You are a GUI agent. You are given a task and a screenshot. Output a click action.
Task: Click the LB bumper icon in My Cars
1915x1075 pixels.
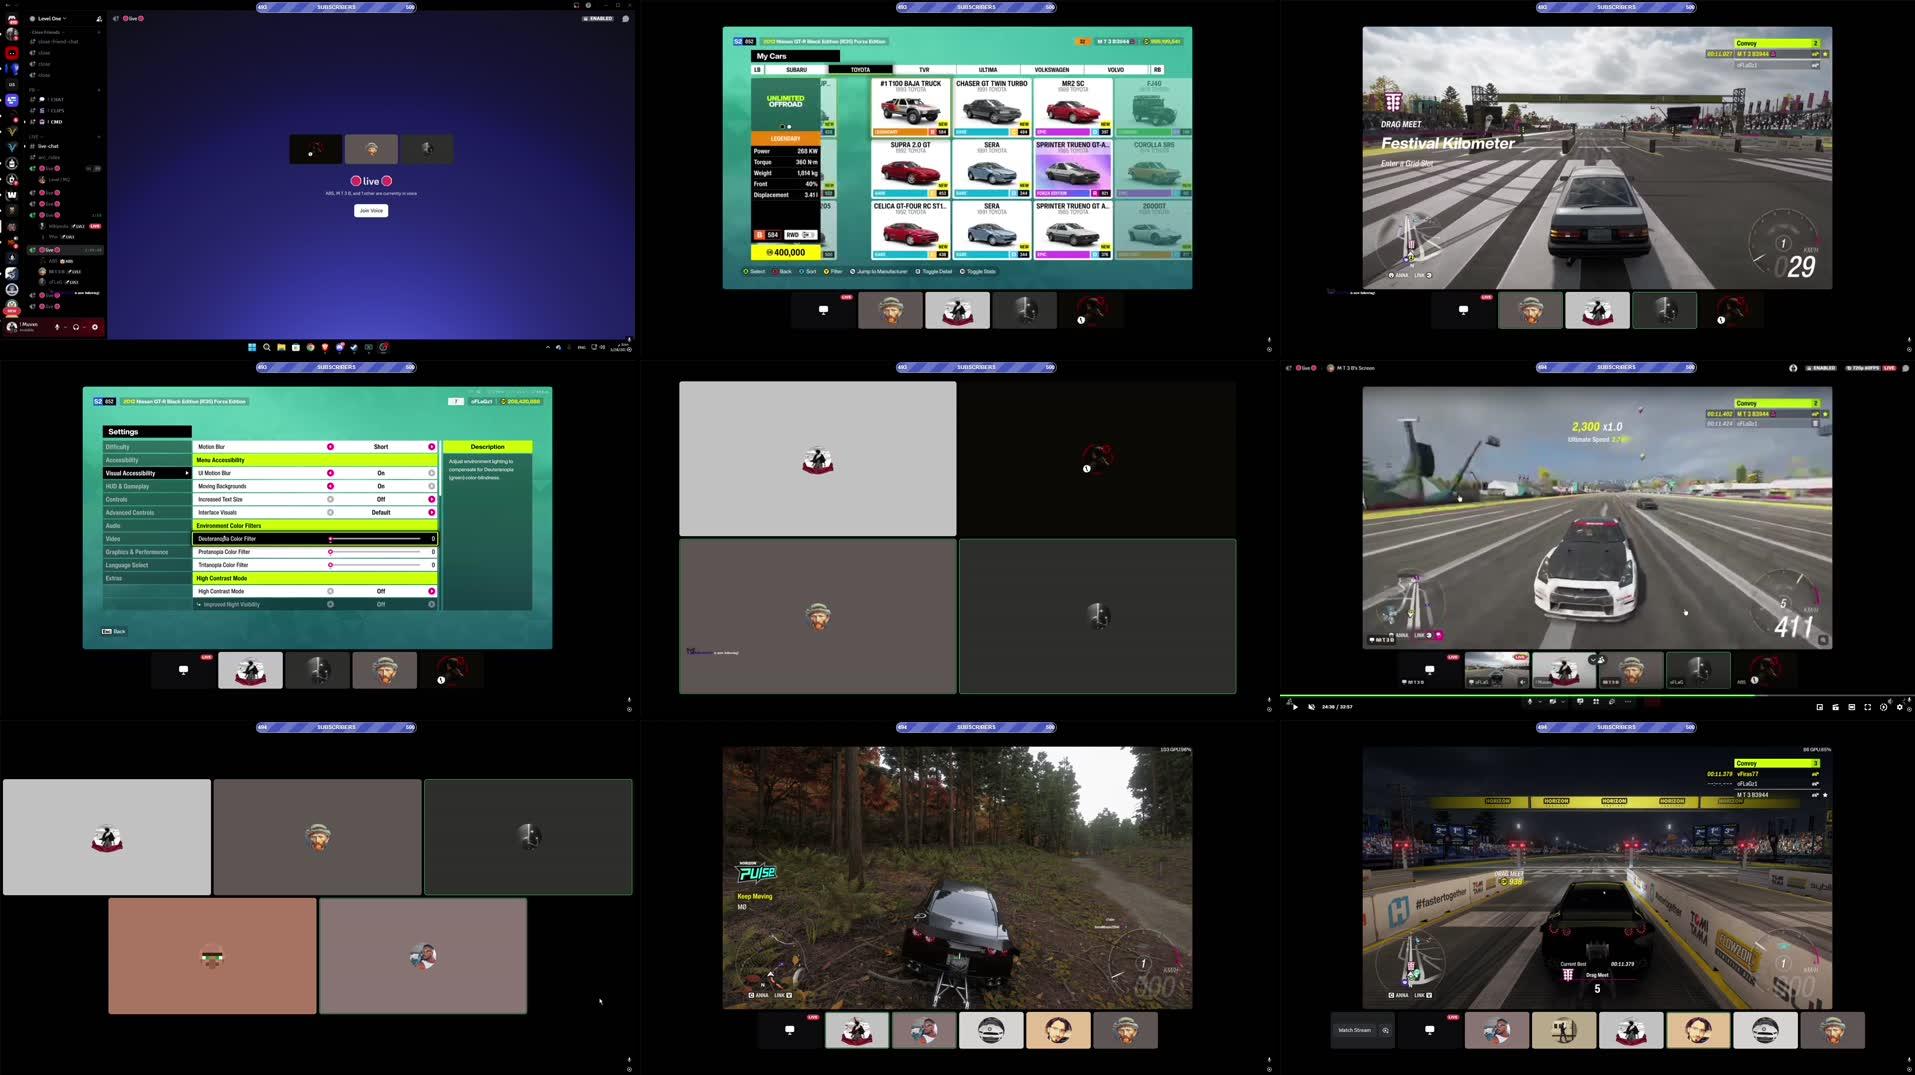point(757,70)
